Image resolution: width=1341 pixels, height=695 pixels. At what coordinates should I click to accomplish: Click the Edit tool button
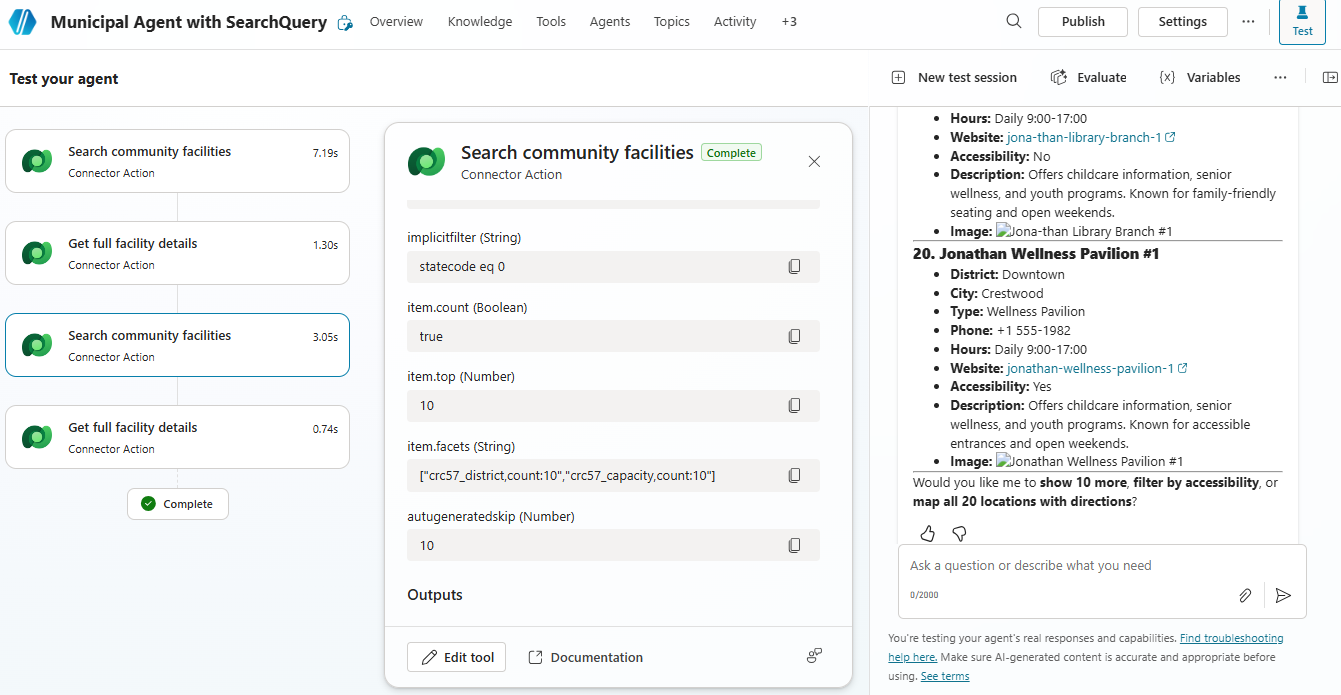point(457,657)
